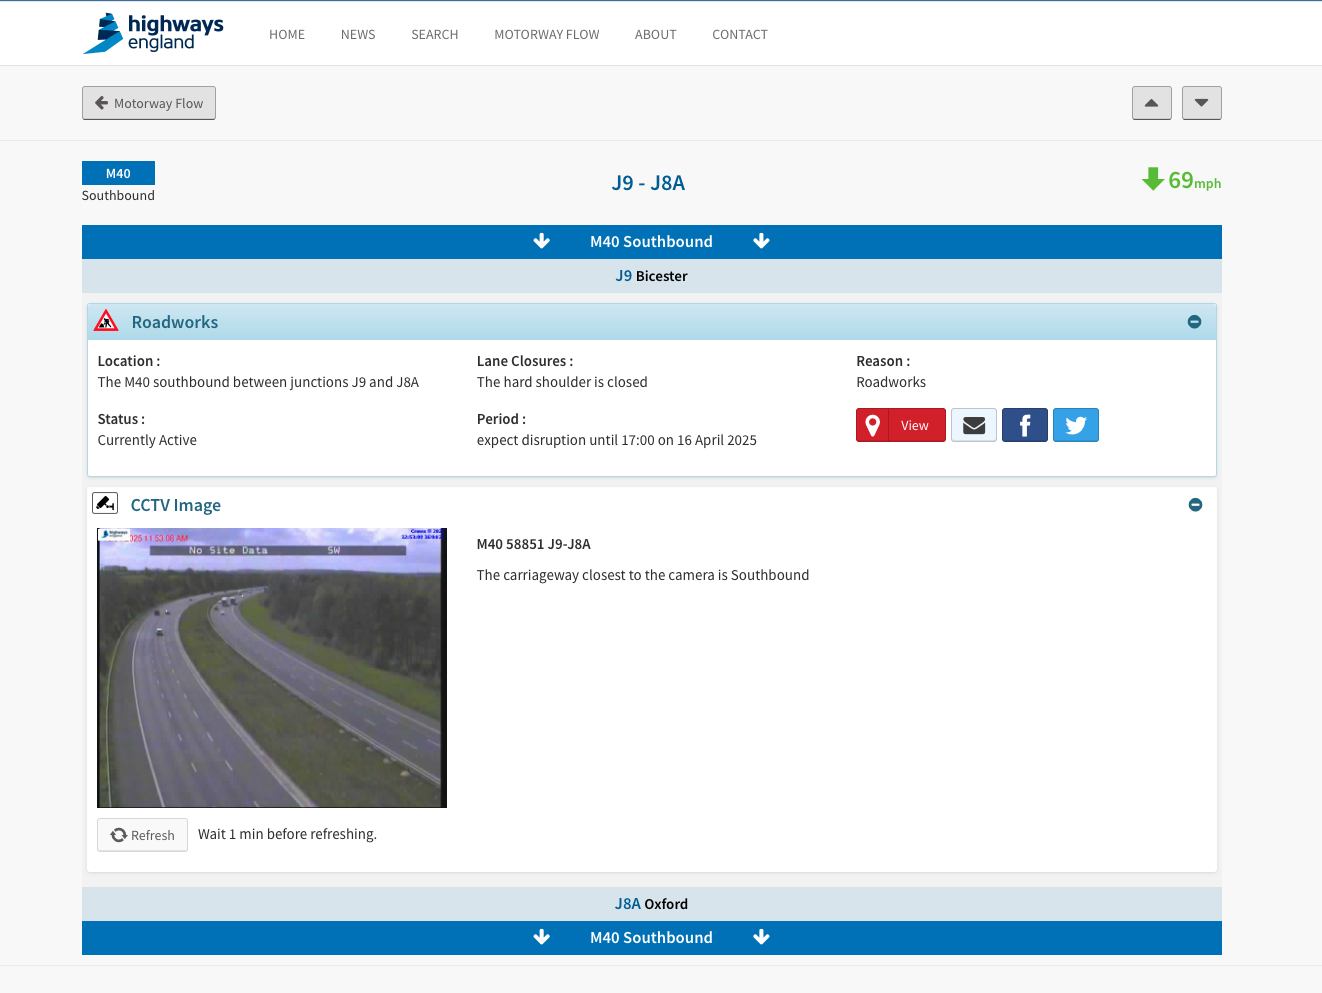
Task: Click the J9 - J8A section heading
Action: [648, 183]
